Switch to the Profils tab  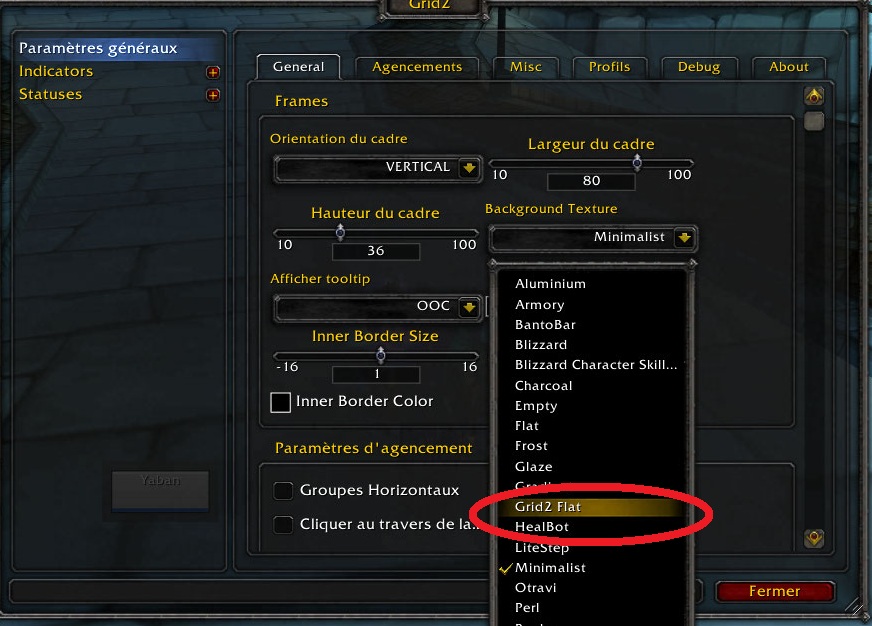tap(610, 67)
